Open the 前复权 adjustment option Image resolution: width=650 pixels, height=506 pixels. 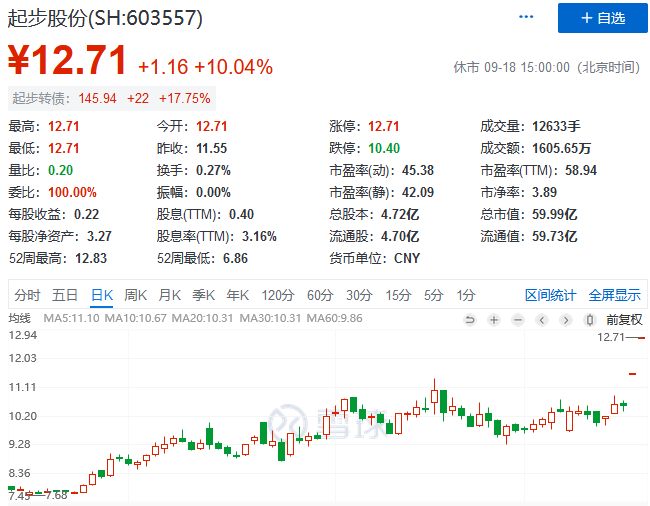pyautogui.click(x=624, y=320)
